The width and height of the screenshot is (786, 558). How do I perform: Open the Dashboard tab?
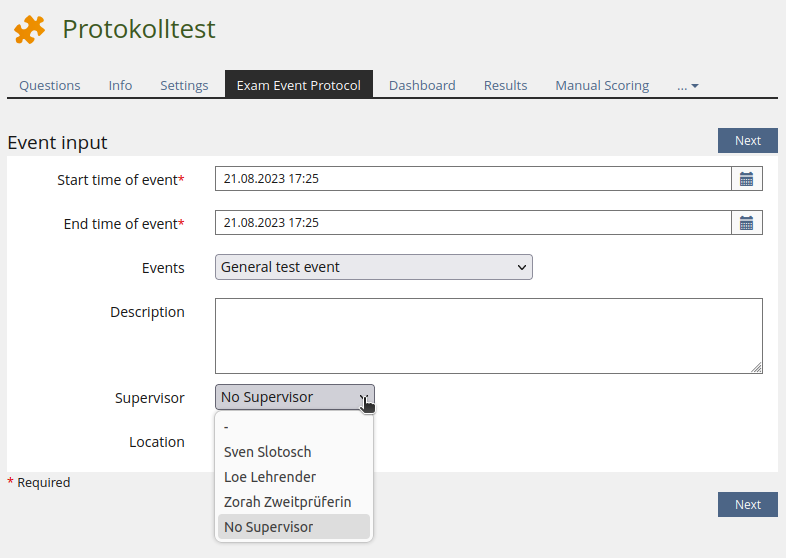coord(422,85)
